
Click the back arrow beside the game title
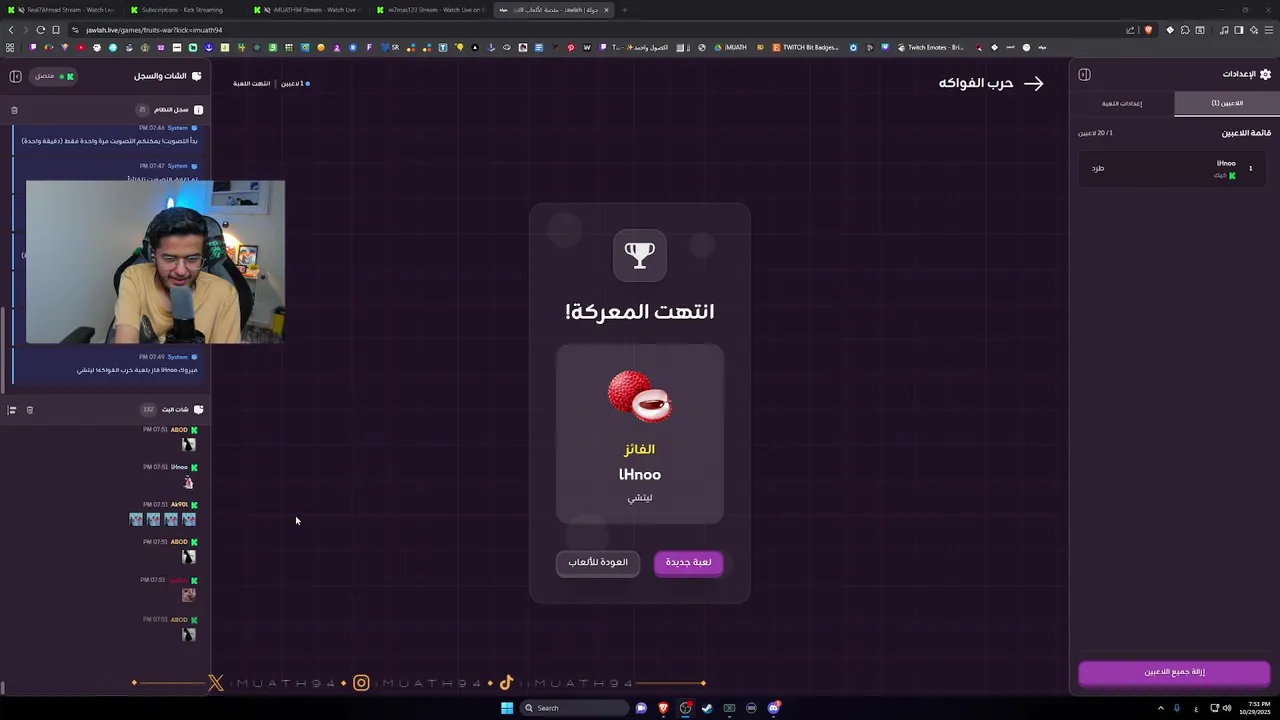1033,84
